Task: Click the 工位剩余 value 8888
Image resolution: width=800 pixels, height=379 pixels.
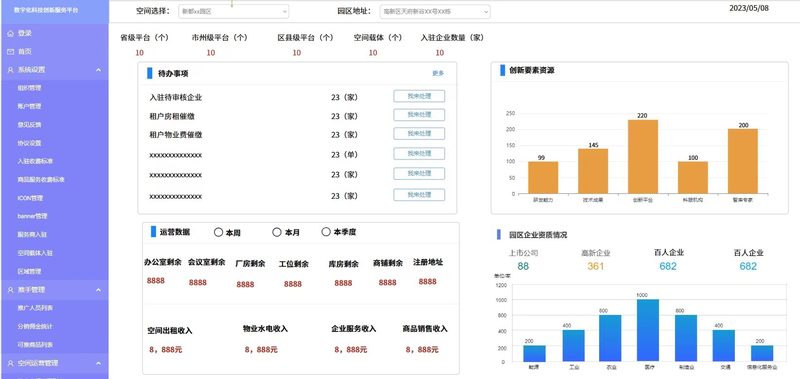Action: click(x=293, y=284)
